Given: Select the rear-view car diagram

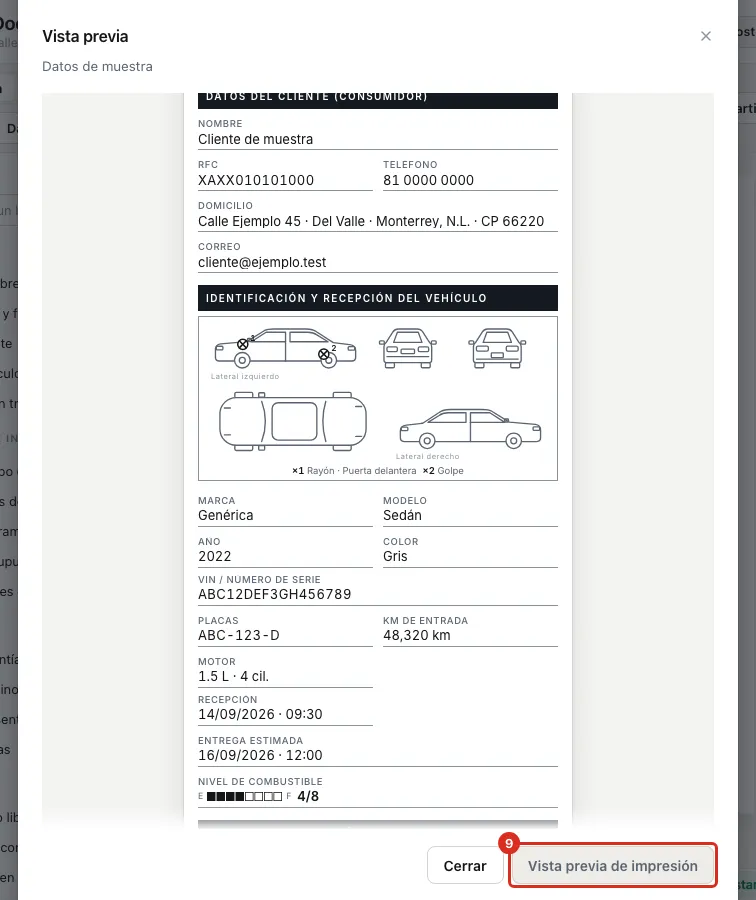Looking at the screenshot, I should coord(497,348).
